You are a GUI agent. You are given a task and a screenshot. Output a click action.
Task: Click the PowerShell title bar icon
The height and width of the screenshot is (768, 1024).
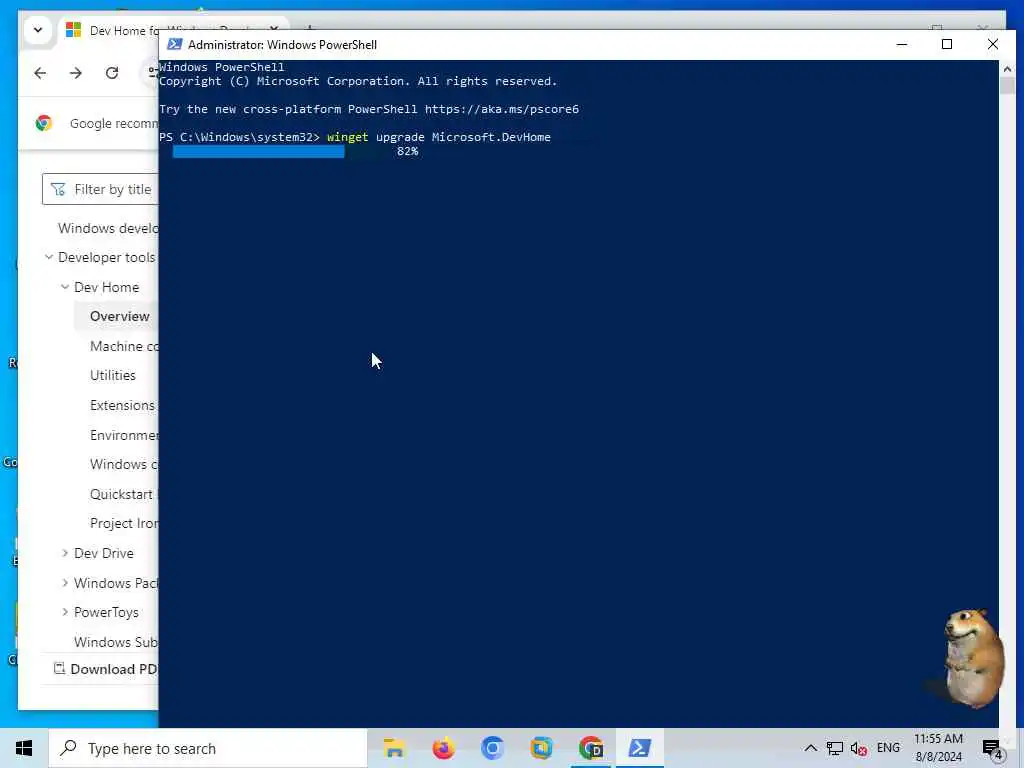tap(174, 44)
